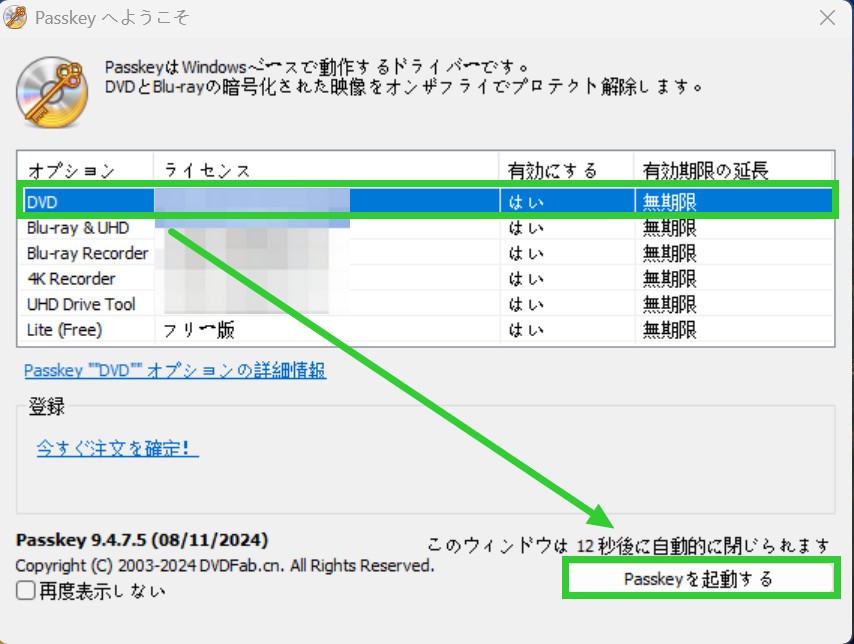Select the UHD Drive Tool option
The image size is (854, 644).
[81, 304]
